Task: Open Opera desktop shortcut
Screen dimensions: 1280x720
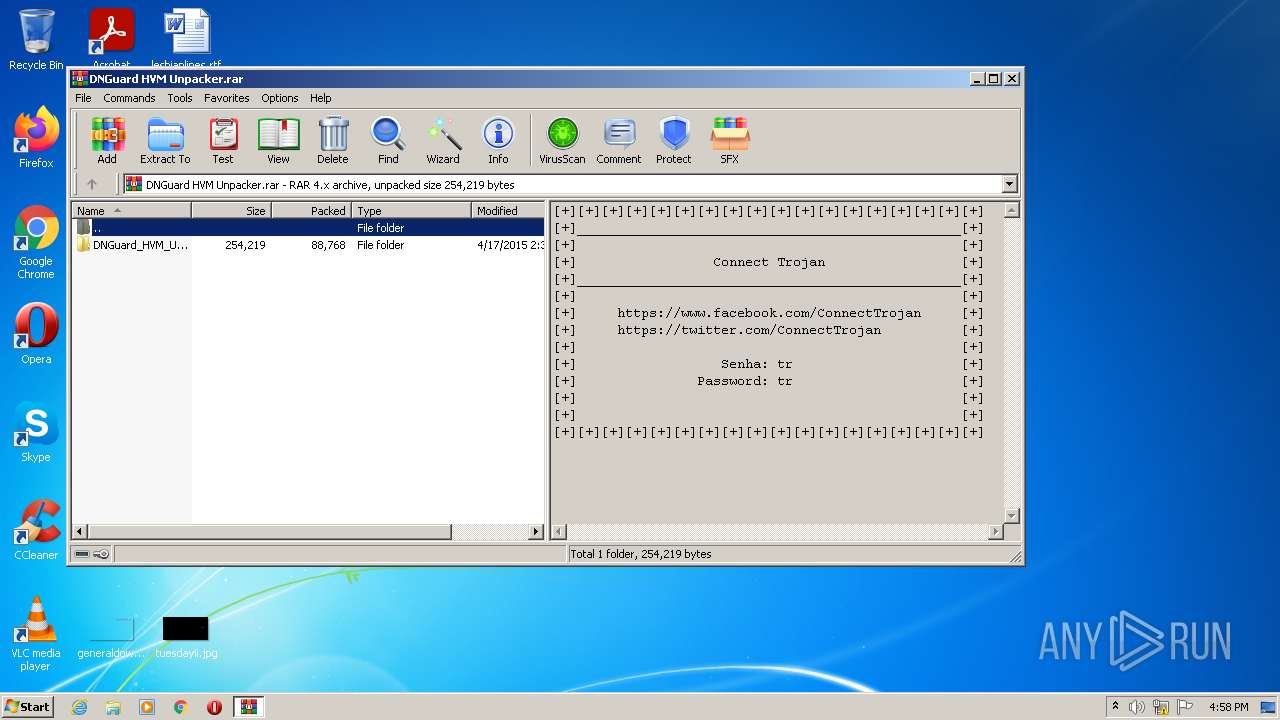Action: 36,334
